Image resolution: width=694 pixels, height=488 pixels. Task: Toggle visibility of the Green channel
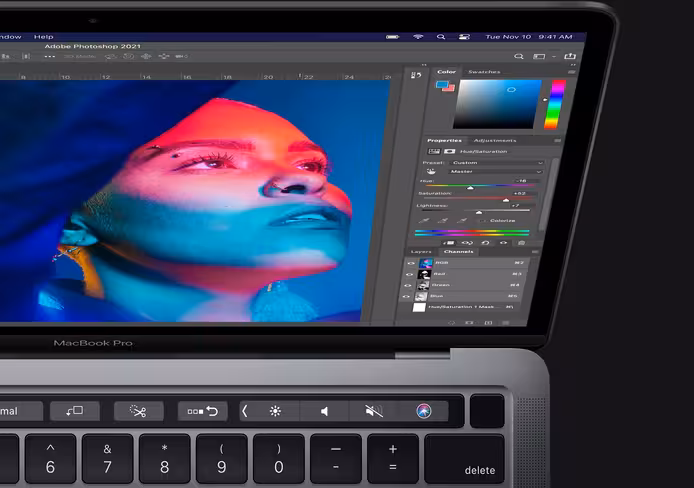pyautogui.click(x=408, y=285)
